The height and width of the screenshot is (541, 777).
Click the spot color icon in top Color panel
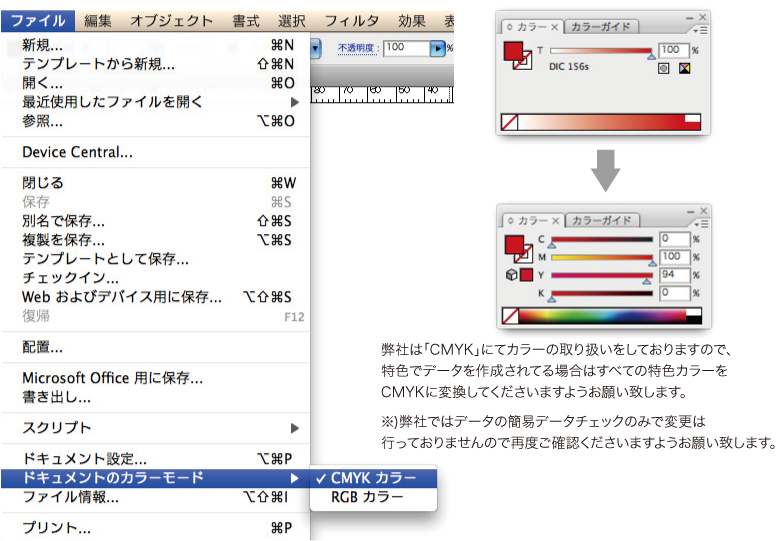pyautogui.click(x=664, y=69)
